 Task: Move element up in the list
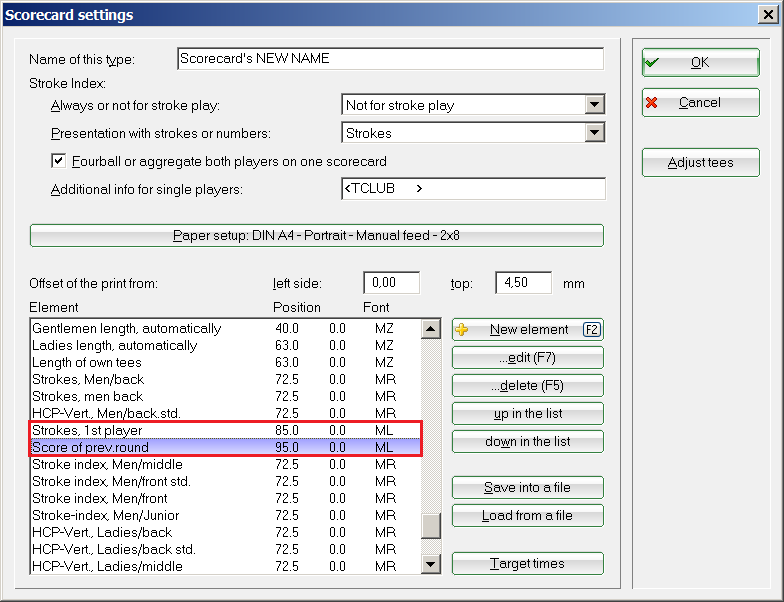click(x=527, y=414)
